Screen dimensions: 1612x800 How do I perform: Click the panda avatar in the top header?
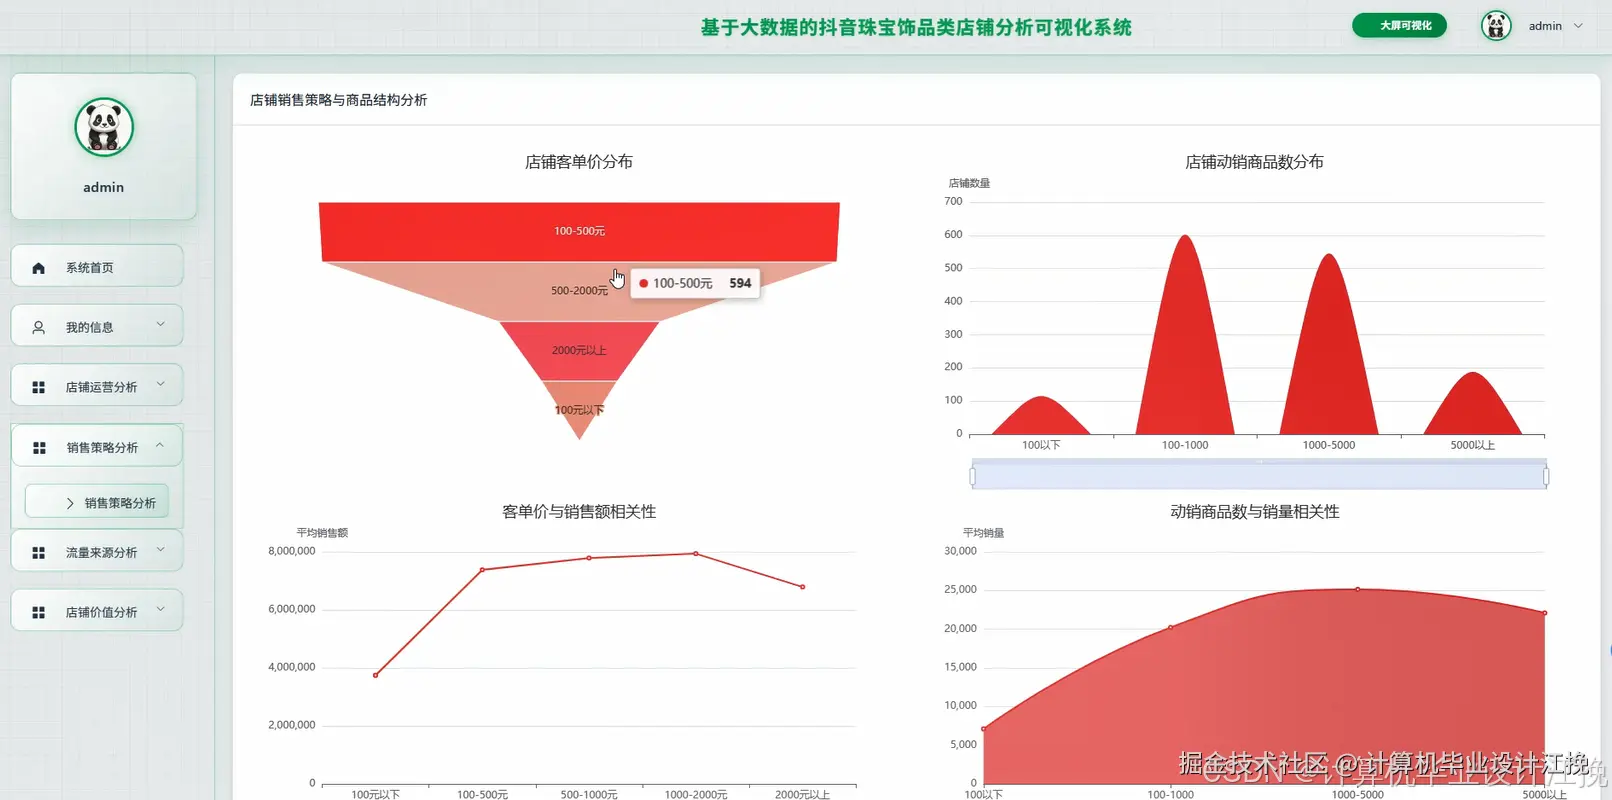(1496, 26)
